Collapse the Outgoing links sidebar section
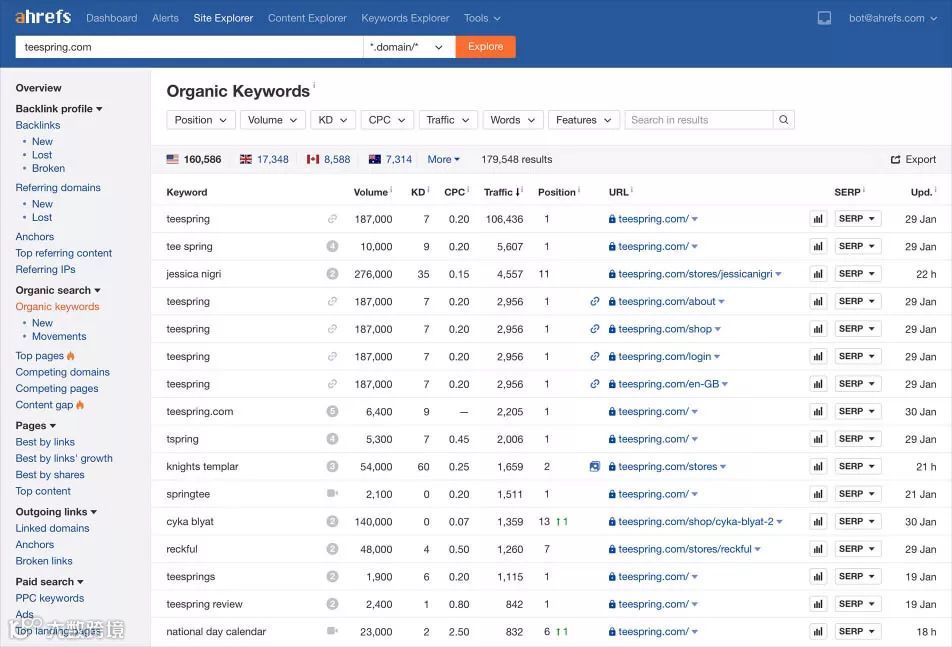 coord(56,512)
